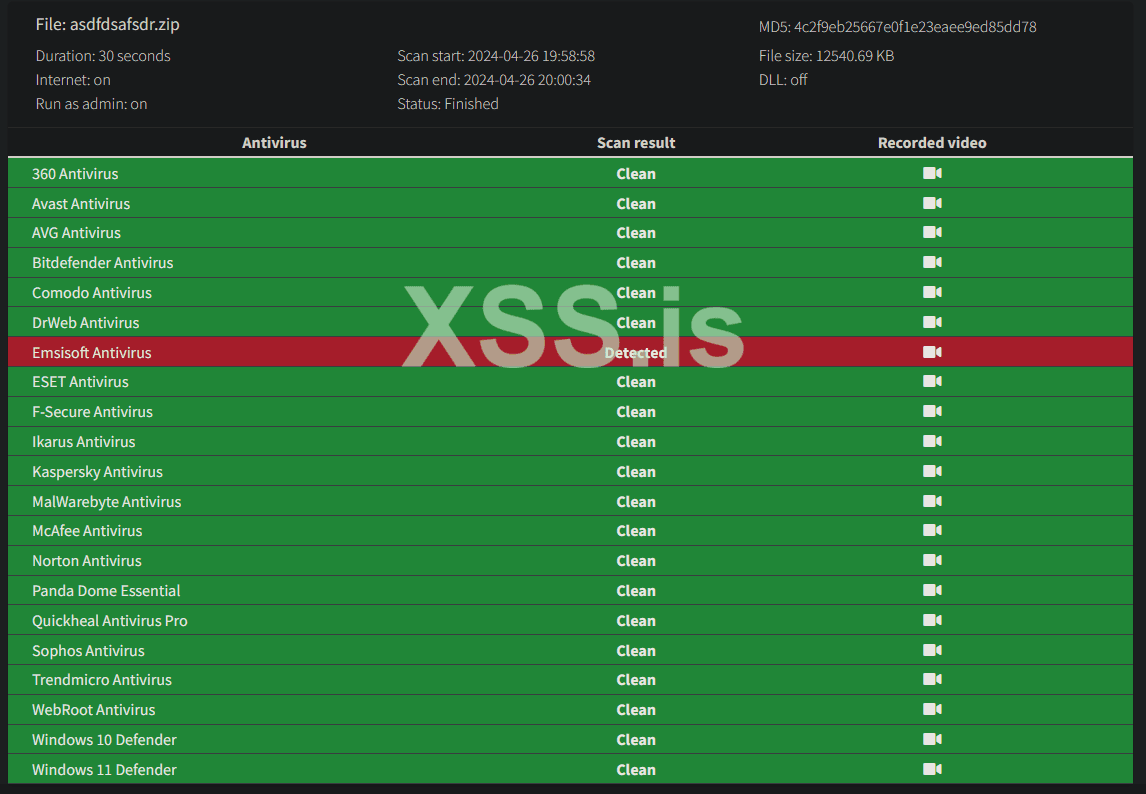This screenshot has width=1146, height=794.
Task: Select Clean result for Windows 11 Defender
Action: [x=636, y=770]
